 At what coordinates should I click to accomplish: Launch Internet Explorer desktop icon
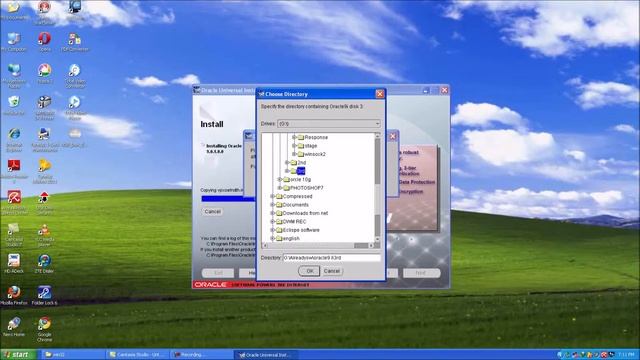tap(14, 139)
